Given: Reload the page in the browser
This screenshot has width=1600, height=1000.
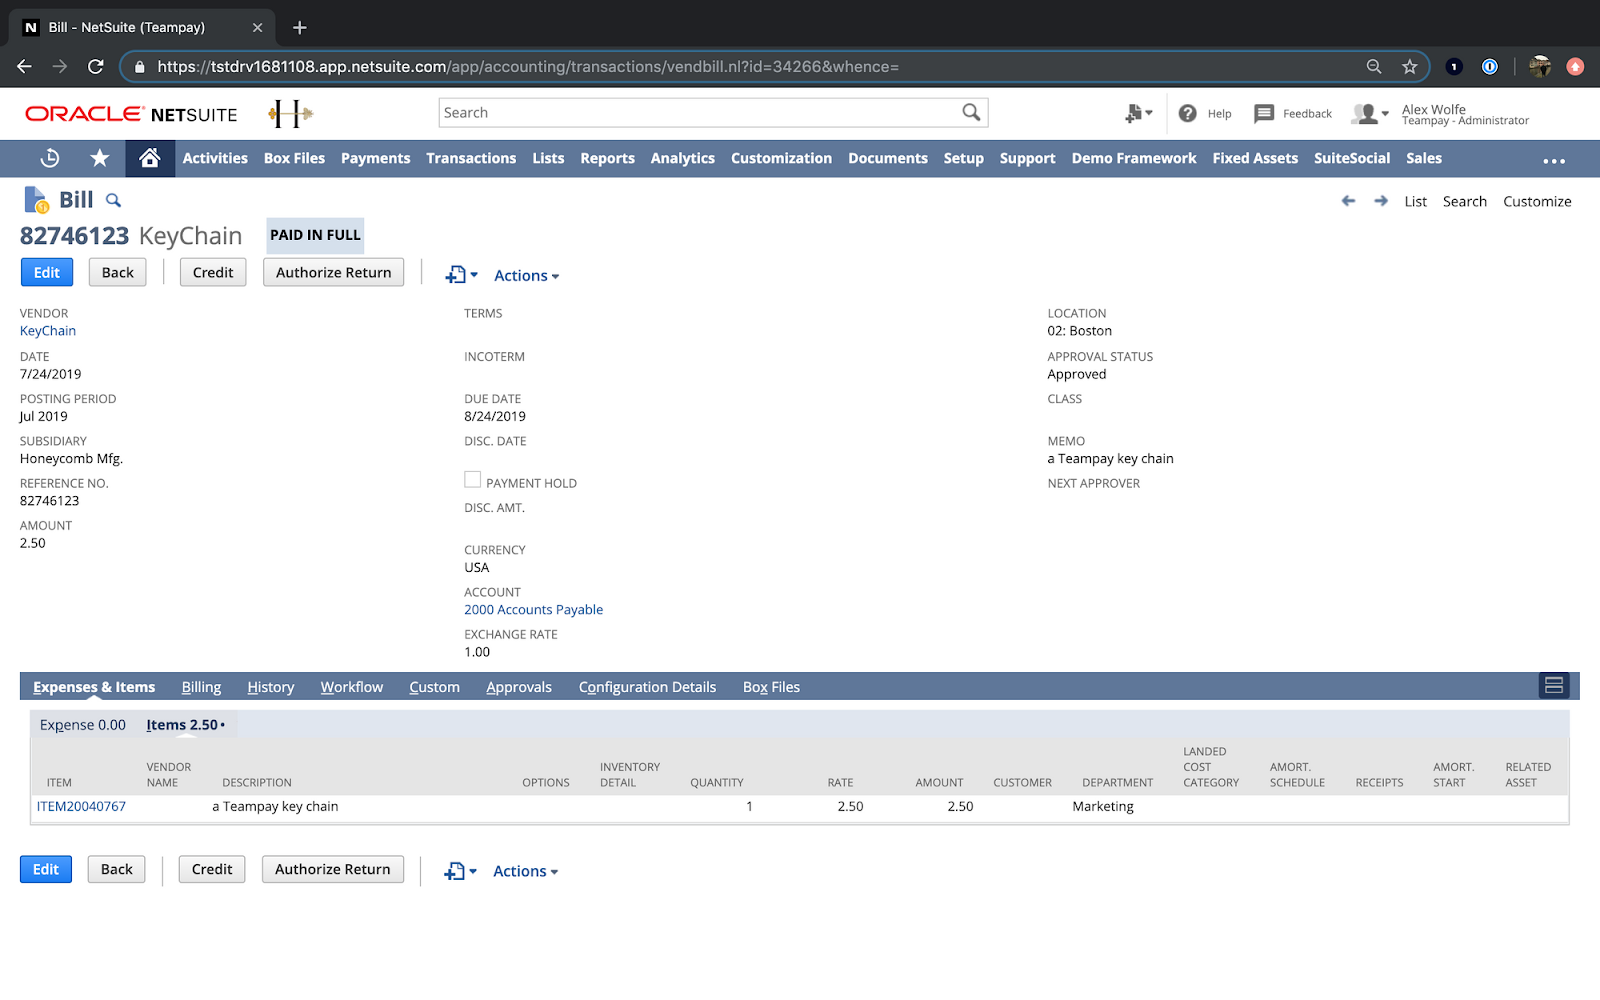Looking at the screenshot, I should click(x=96, y=66).
